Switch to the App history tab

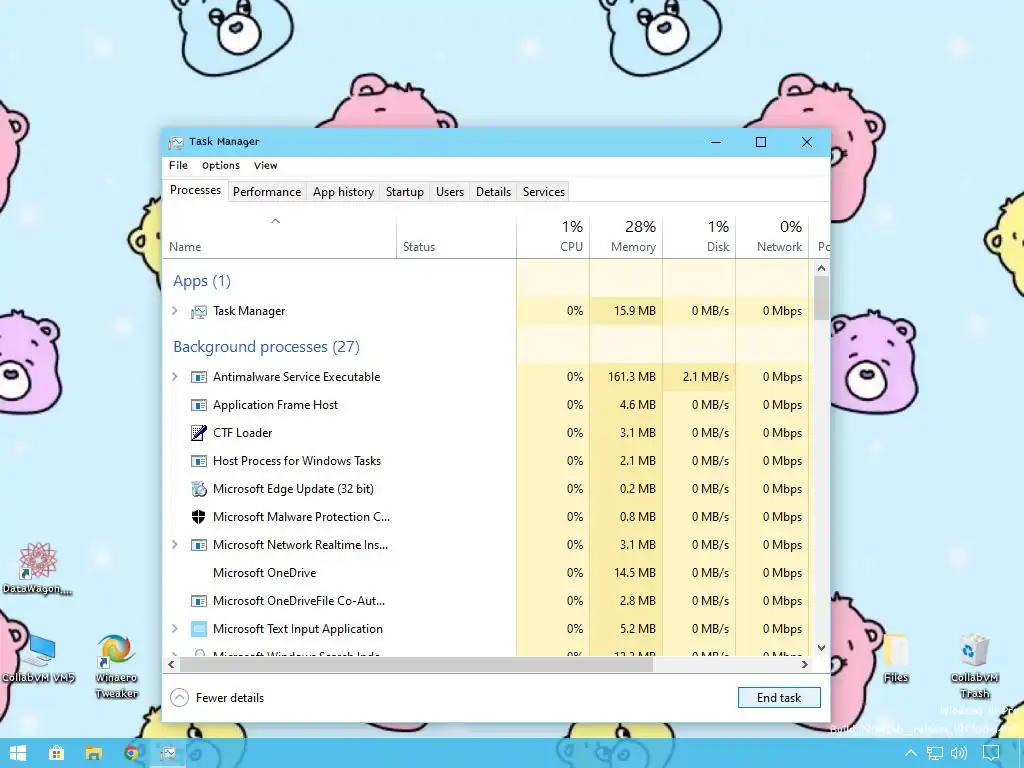(344, 192)
